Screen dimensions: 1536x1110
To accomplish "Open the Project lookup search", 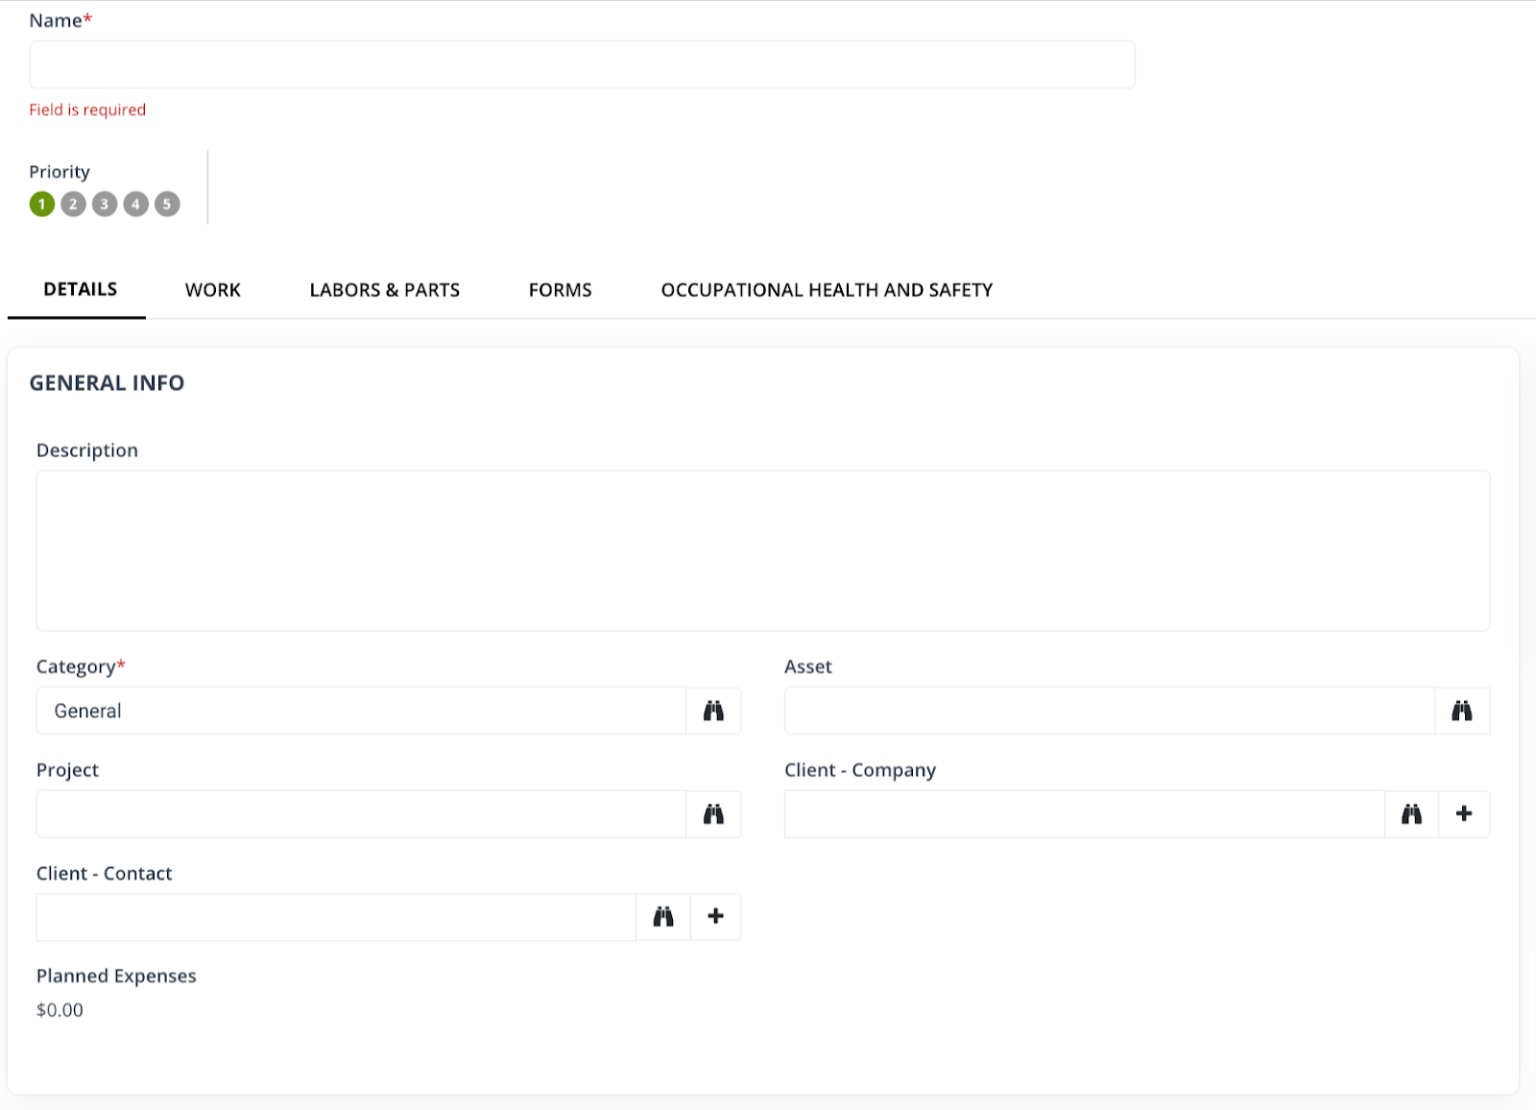I will 713,814.
